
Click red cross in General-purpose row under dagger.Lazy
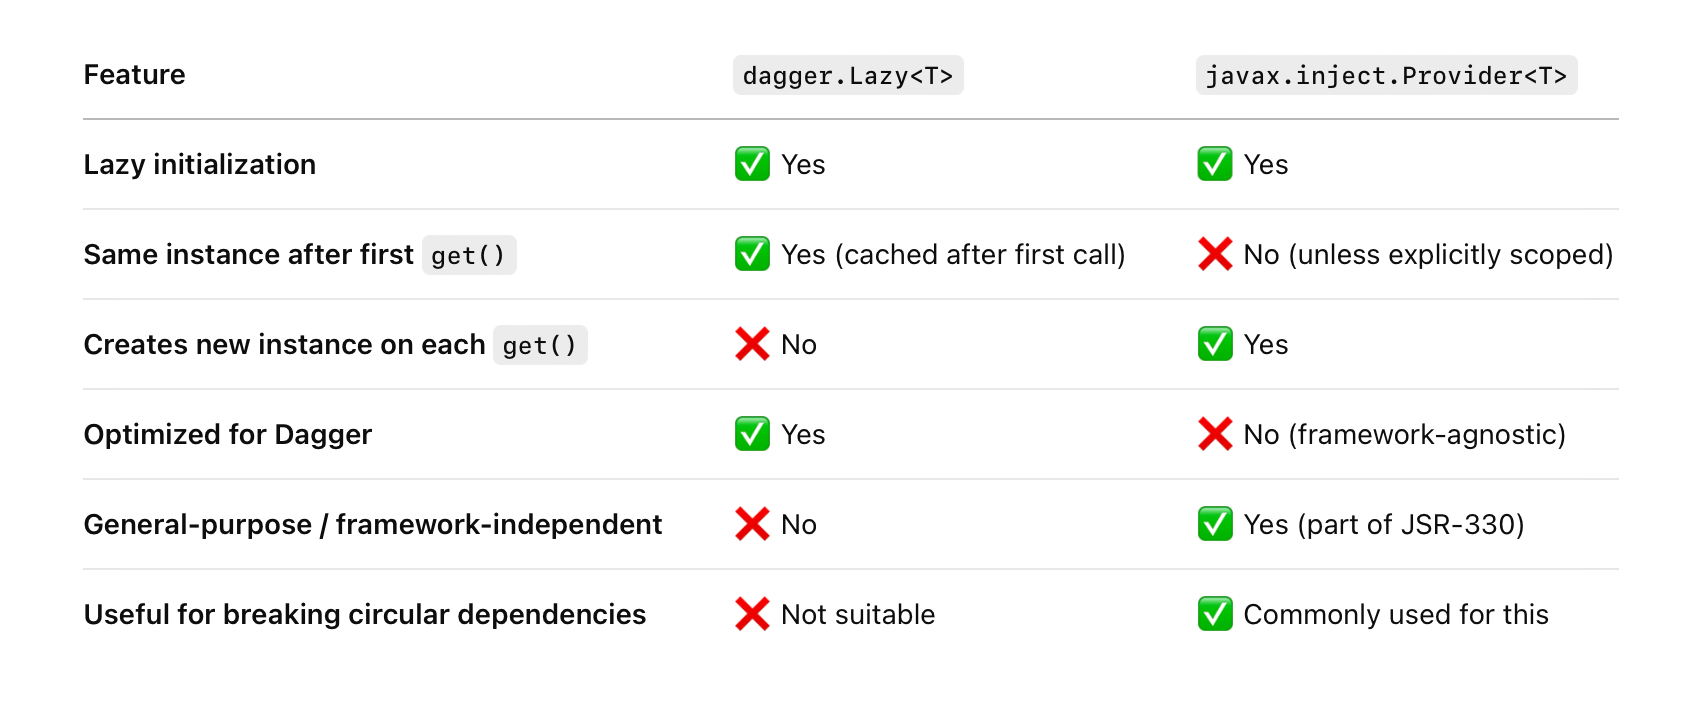tap(752, 524)
